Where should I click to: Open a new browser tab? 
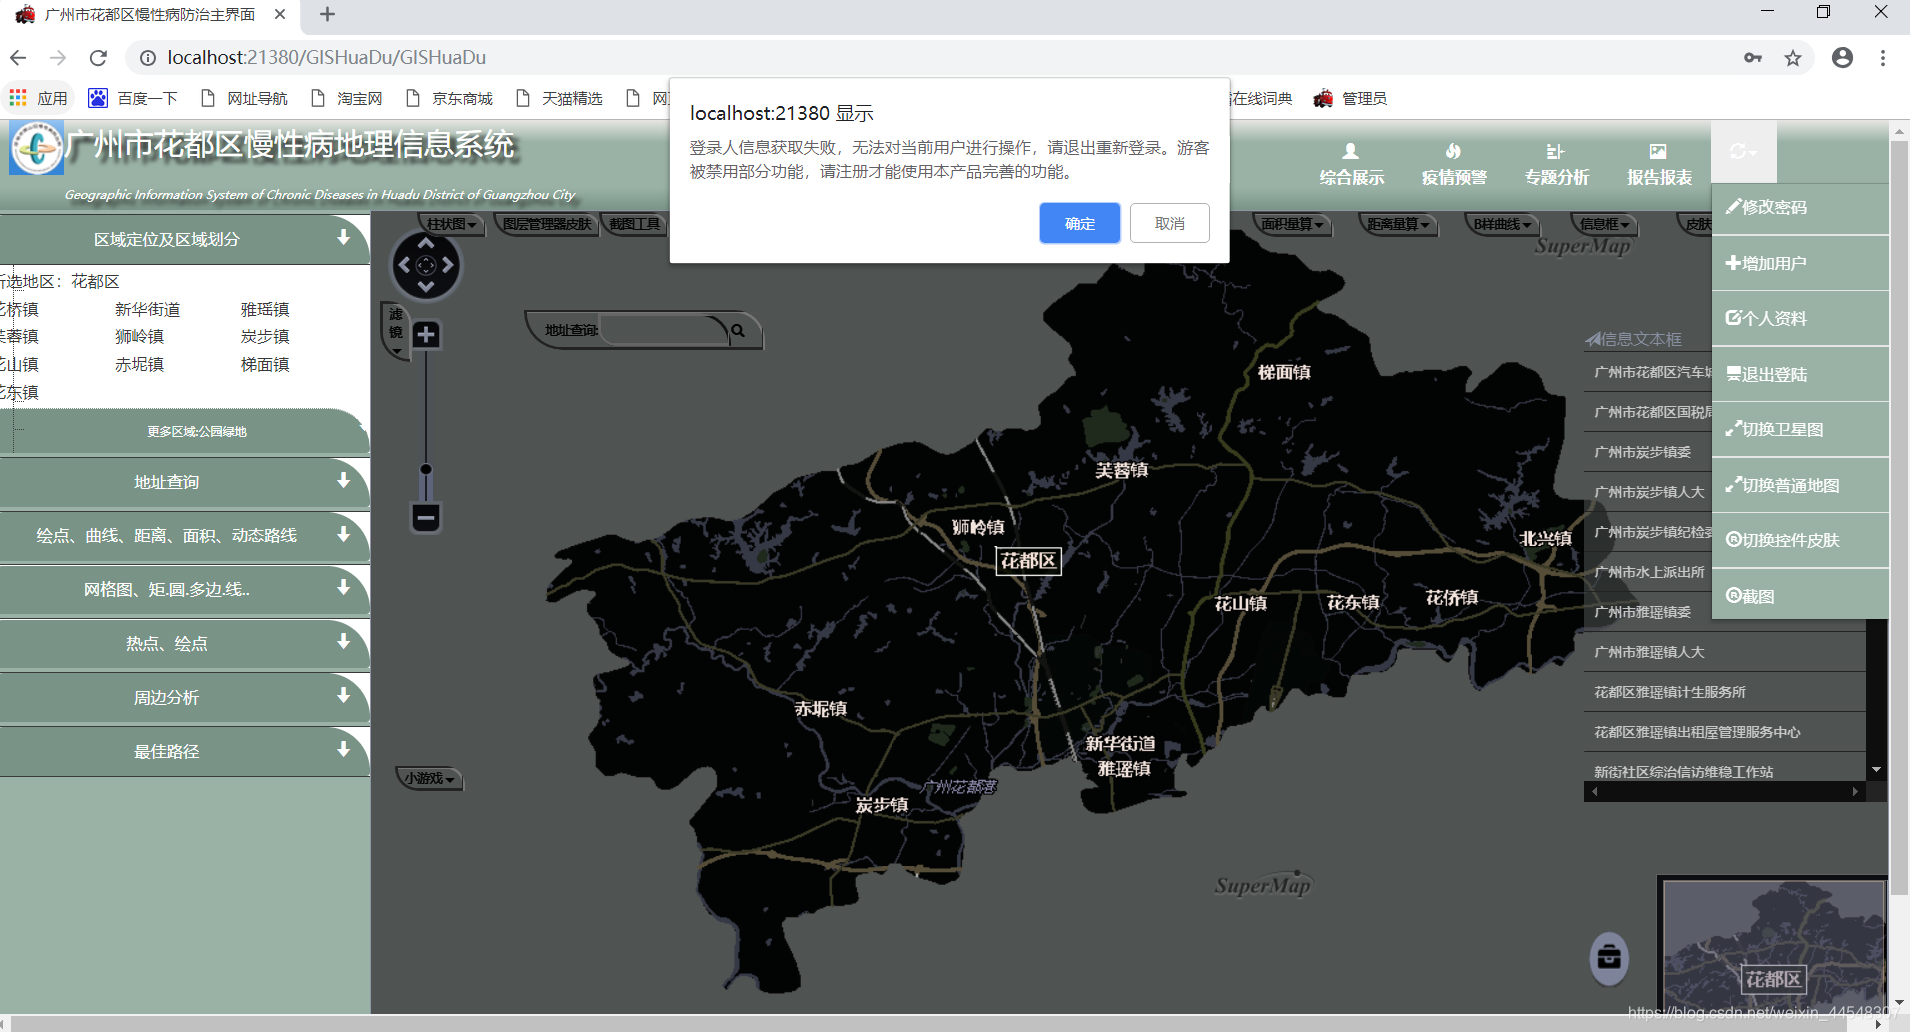327,14
